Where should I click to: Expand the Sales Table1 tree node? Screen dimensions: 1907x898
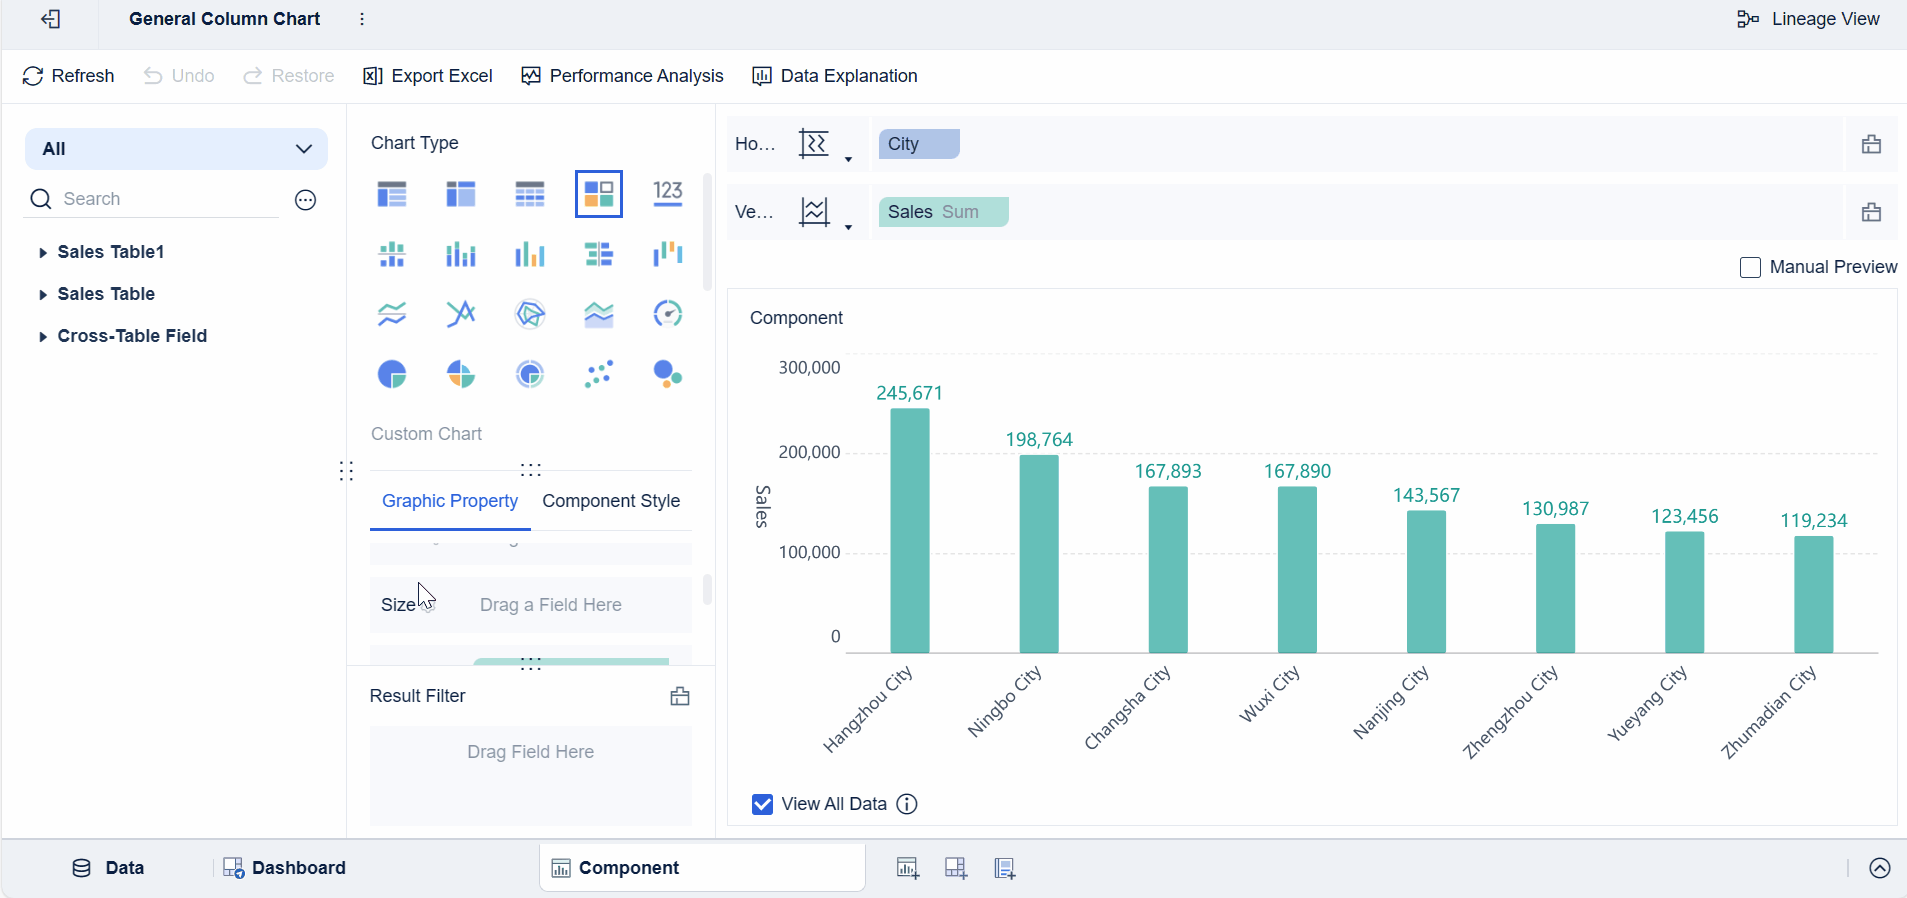pyautogui.click(x=42, y=253)
